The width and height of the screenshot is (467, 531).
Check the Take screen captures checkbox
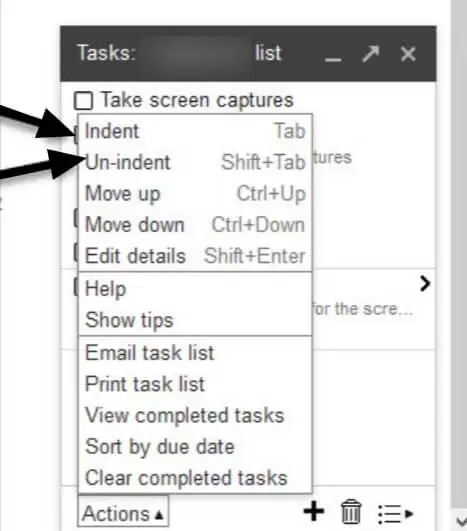click(x=83, y=101)
